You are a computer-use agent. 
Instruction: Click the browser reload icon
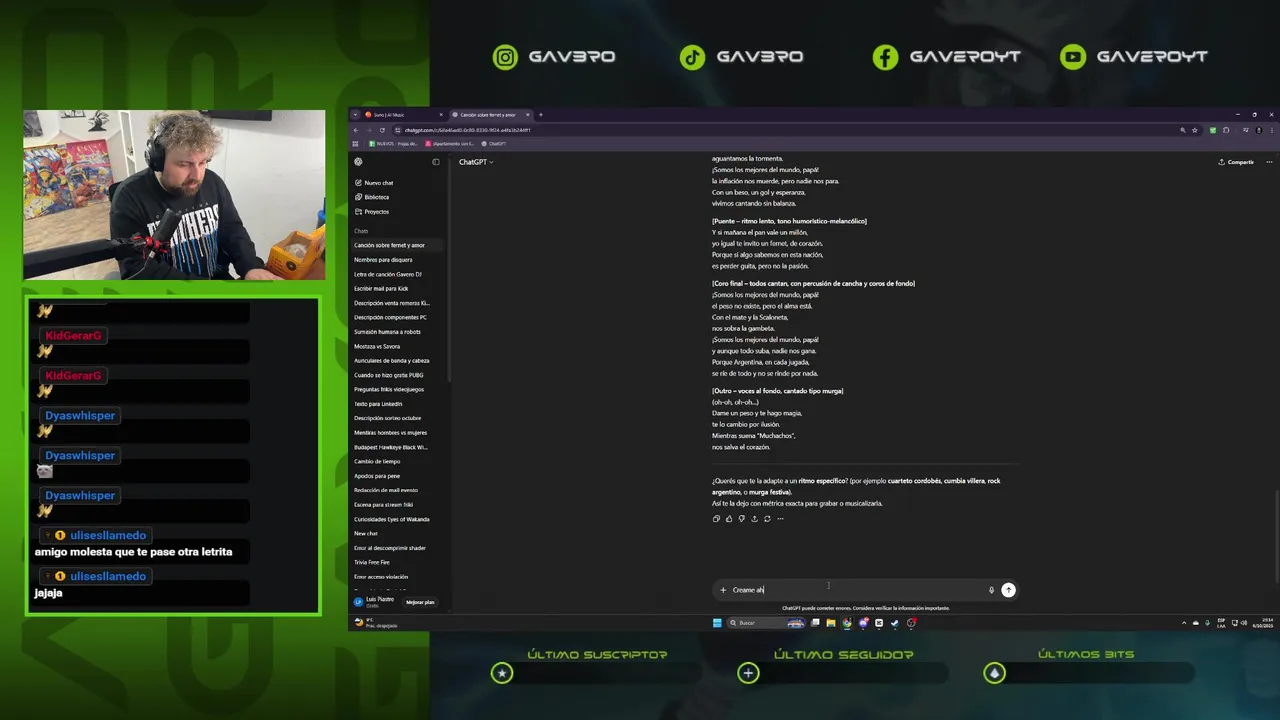(382, 130)
